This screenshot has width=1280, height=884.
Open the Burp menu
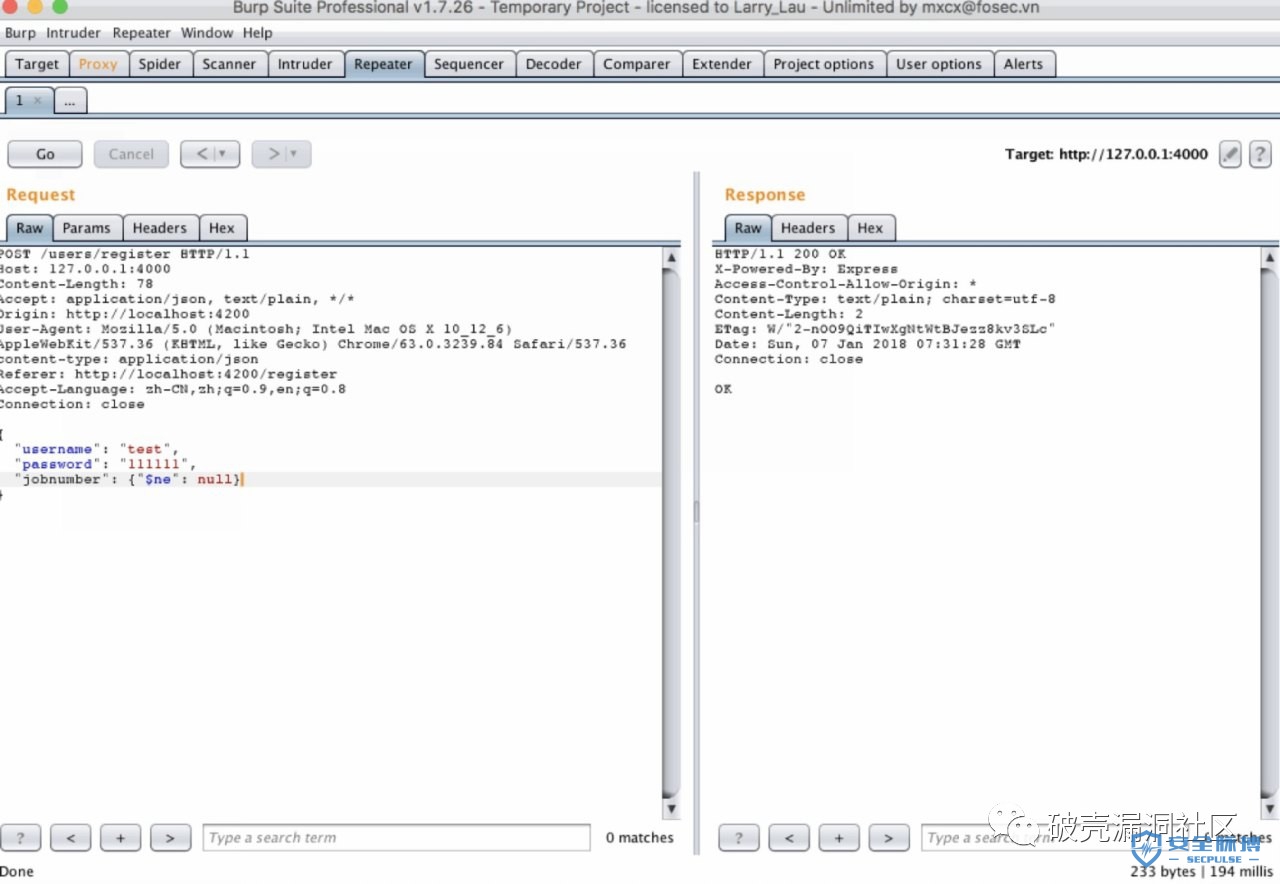(20, 33)
